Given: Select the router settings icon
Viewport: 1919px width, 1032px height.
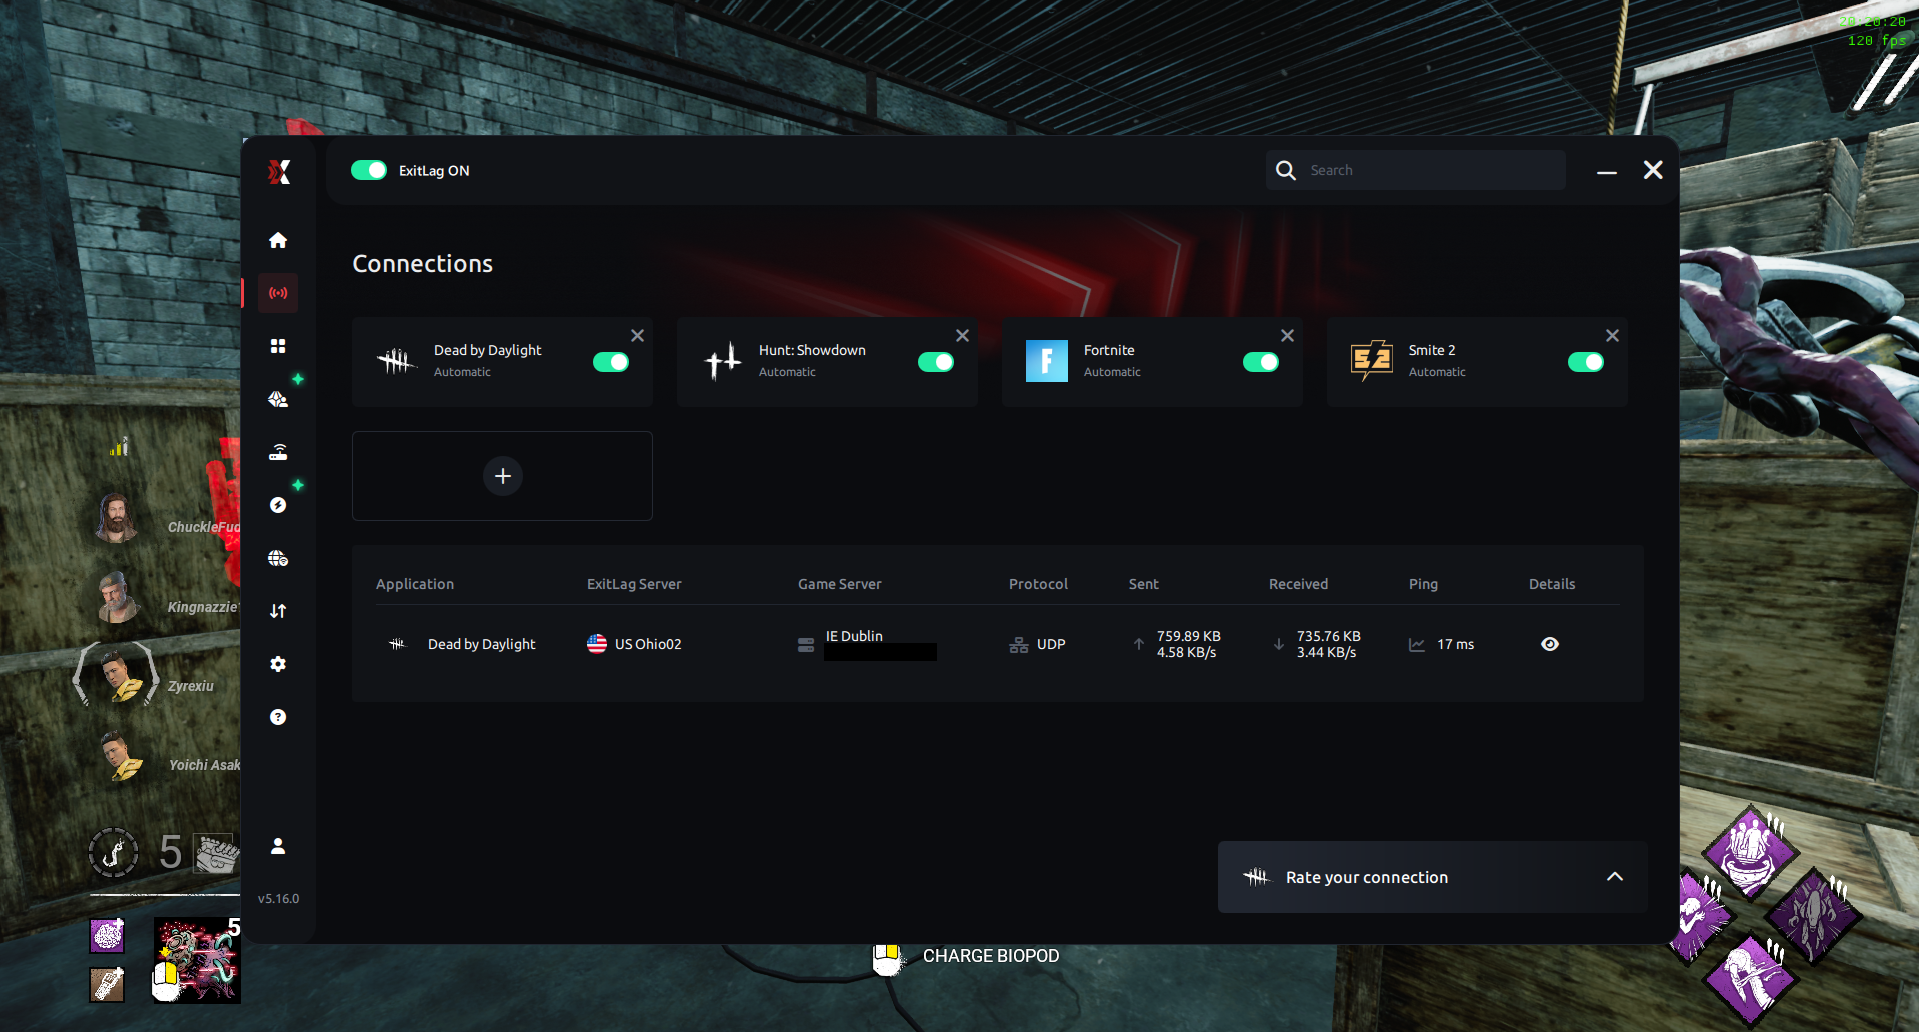Looking at the screenshot, I should coord(277,451).
